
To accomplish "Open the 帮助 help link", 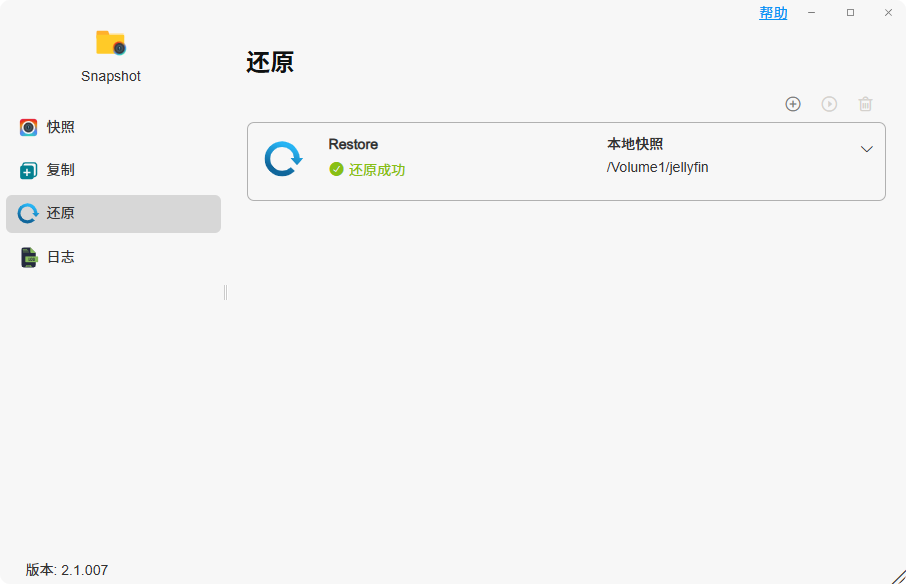I will [x=773, y=12].
